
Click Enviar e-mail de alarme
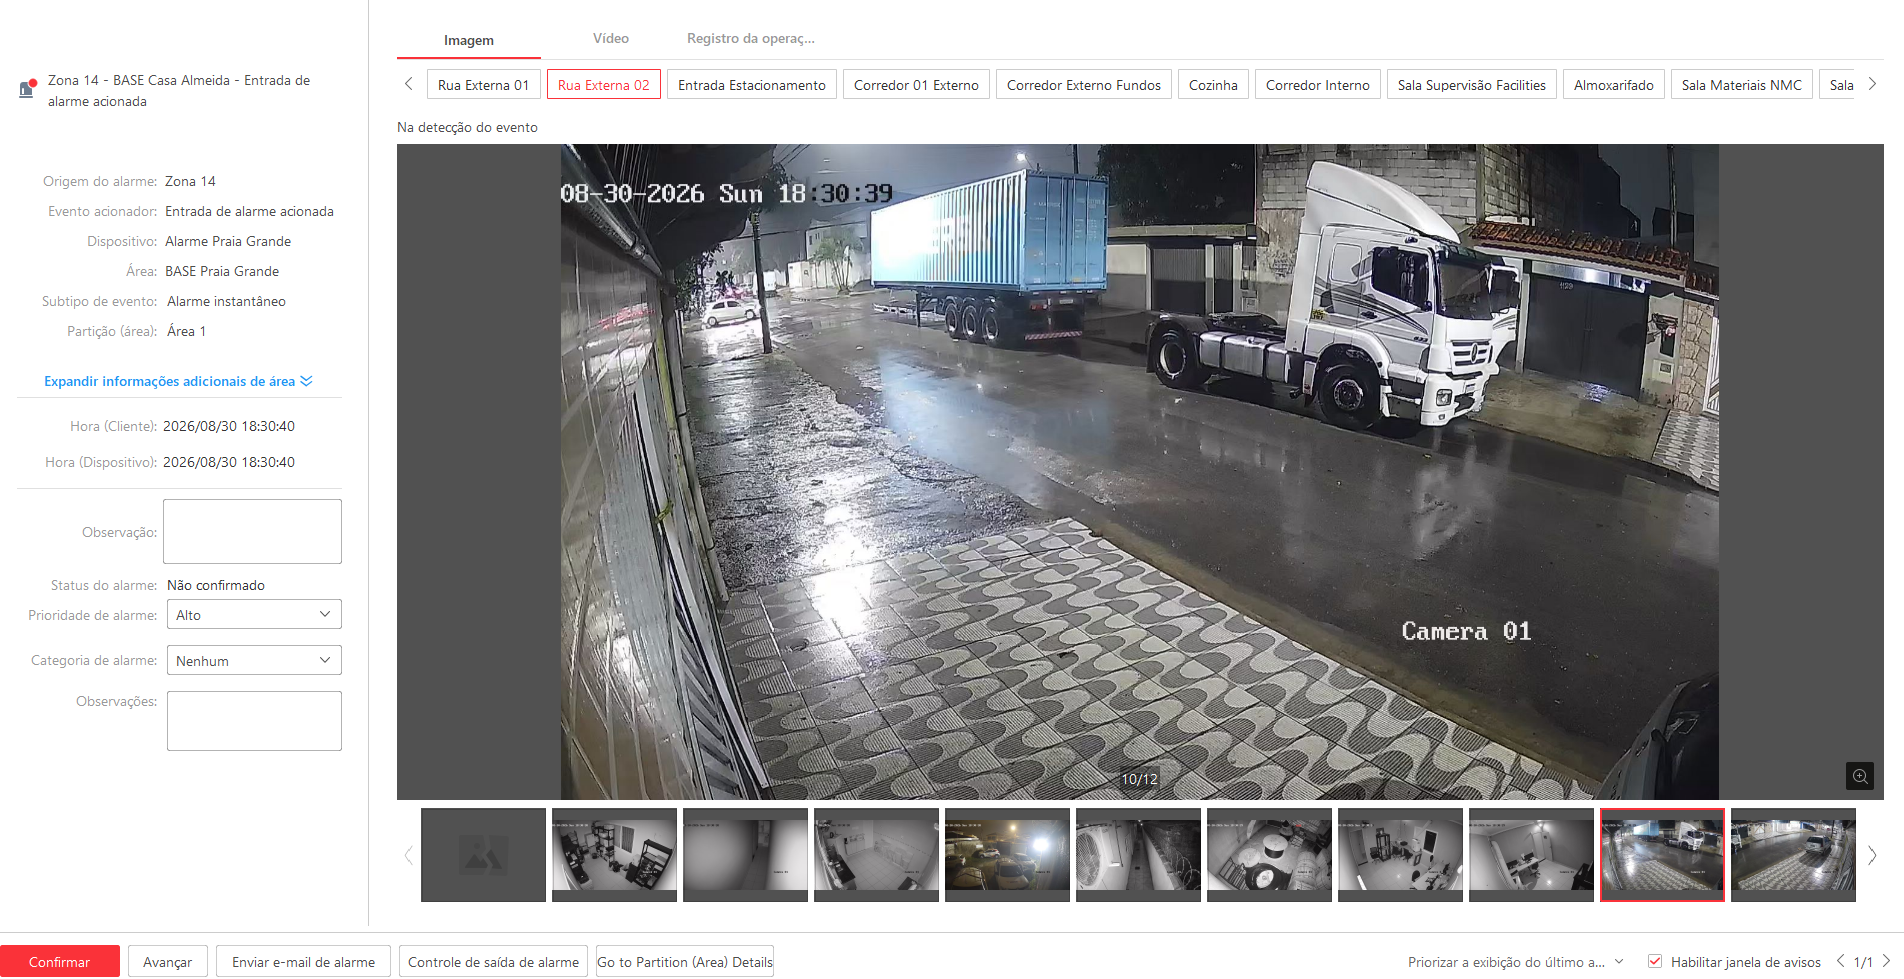click(x=304, y=962)
